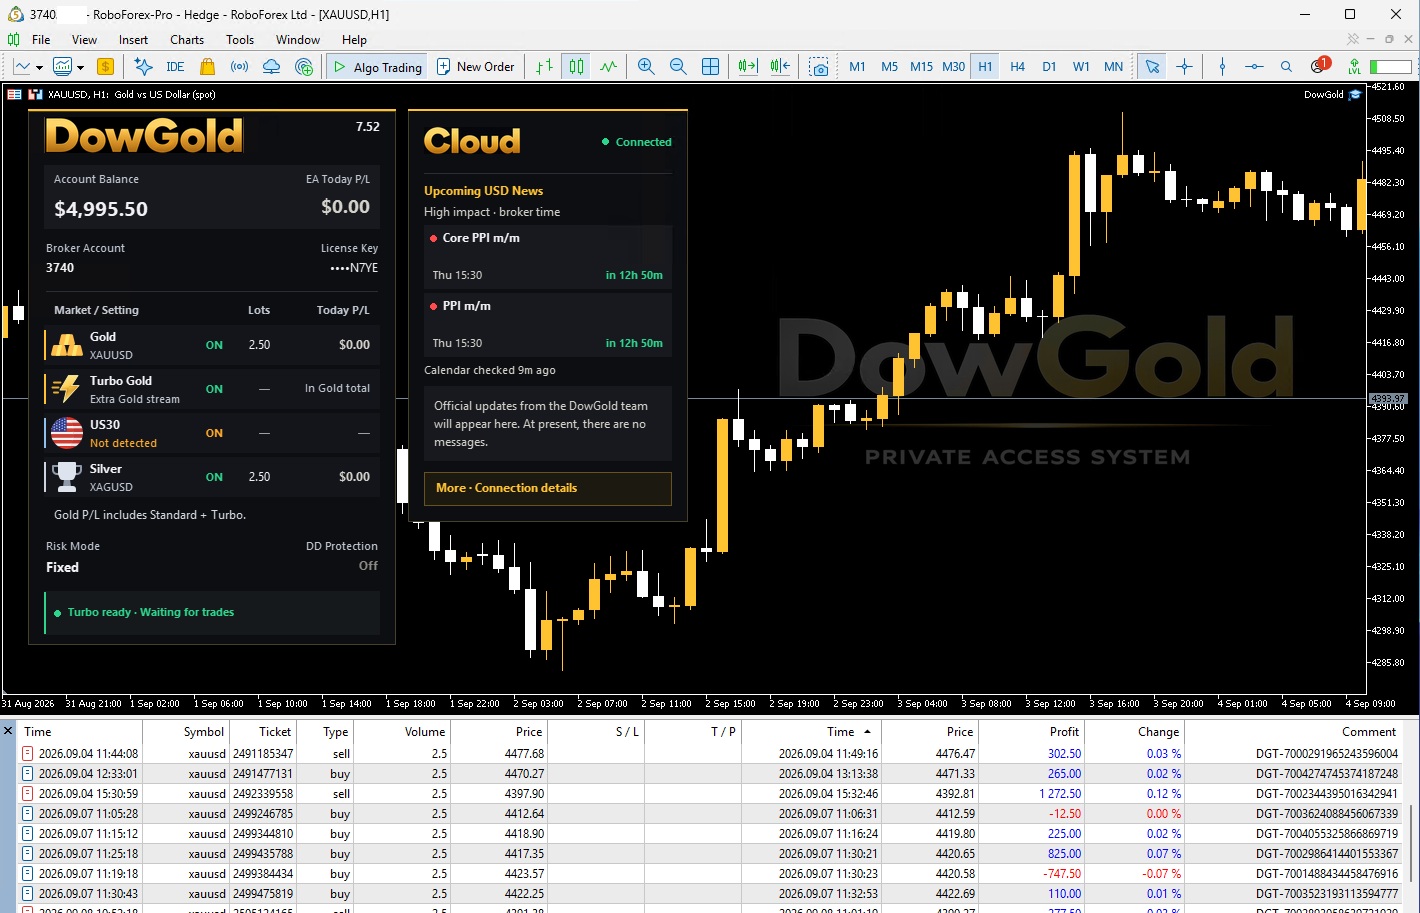Expand the profiles dropdown arrow

80,68
